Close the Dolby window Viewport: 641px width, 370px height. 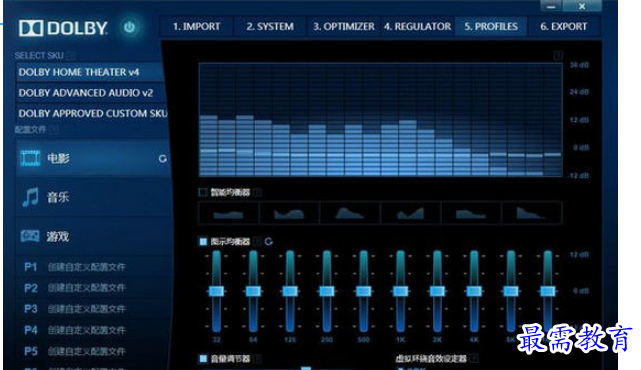point(582,6)
